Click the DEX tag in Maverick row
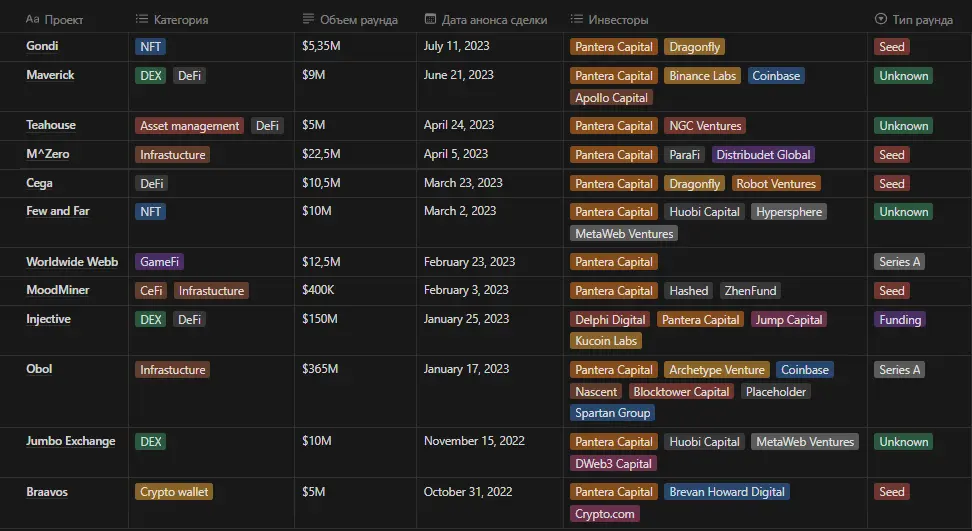This screenshot has height=531, width=972. pos(151,76)
